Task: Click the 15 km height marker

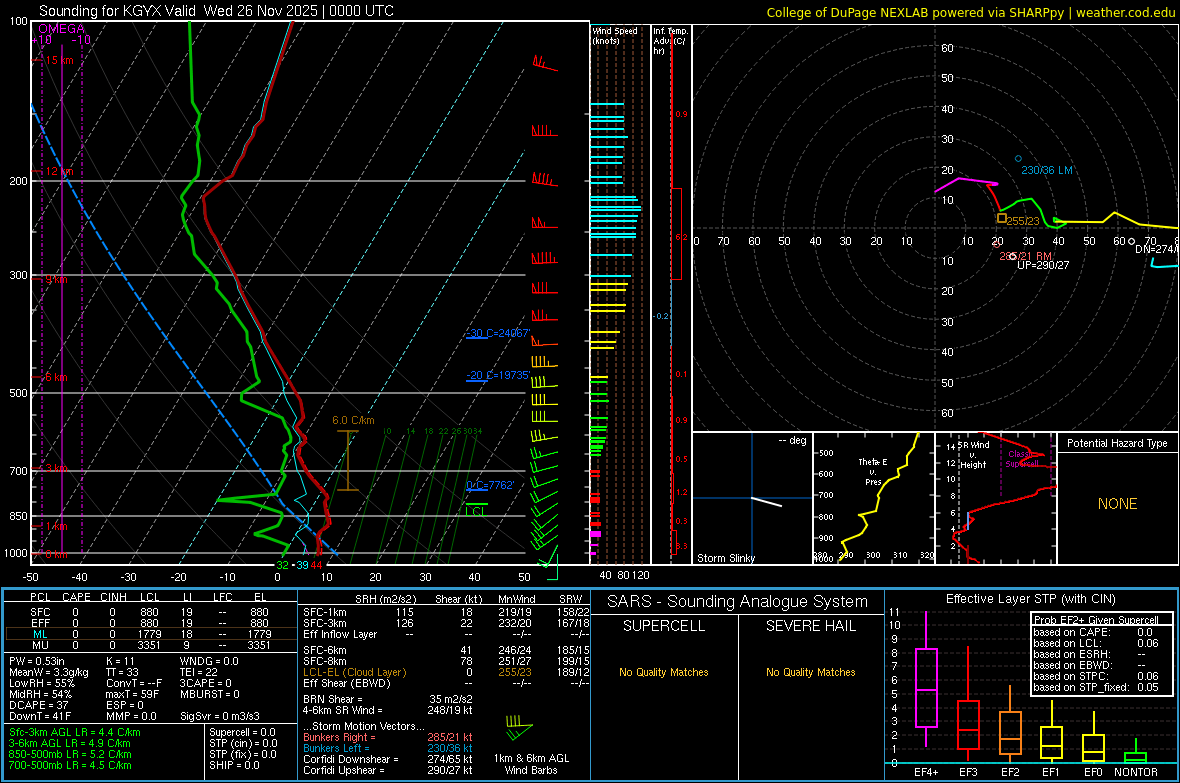Action: tap(59, 60)
